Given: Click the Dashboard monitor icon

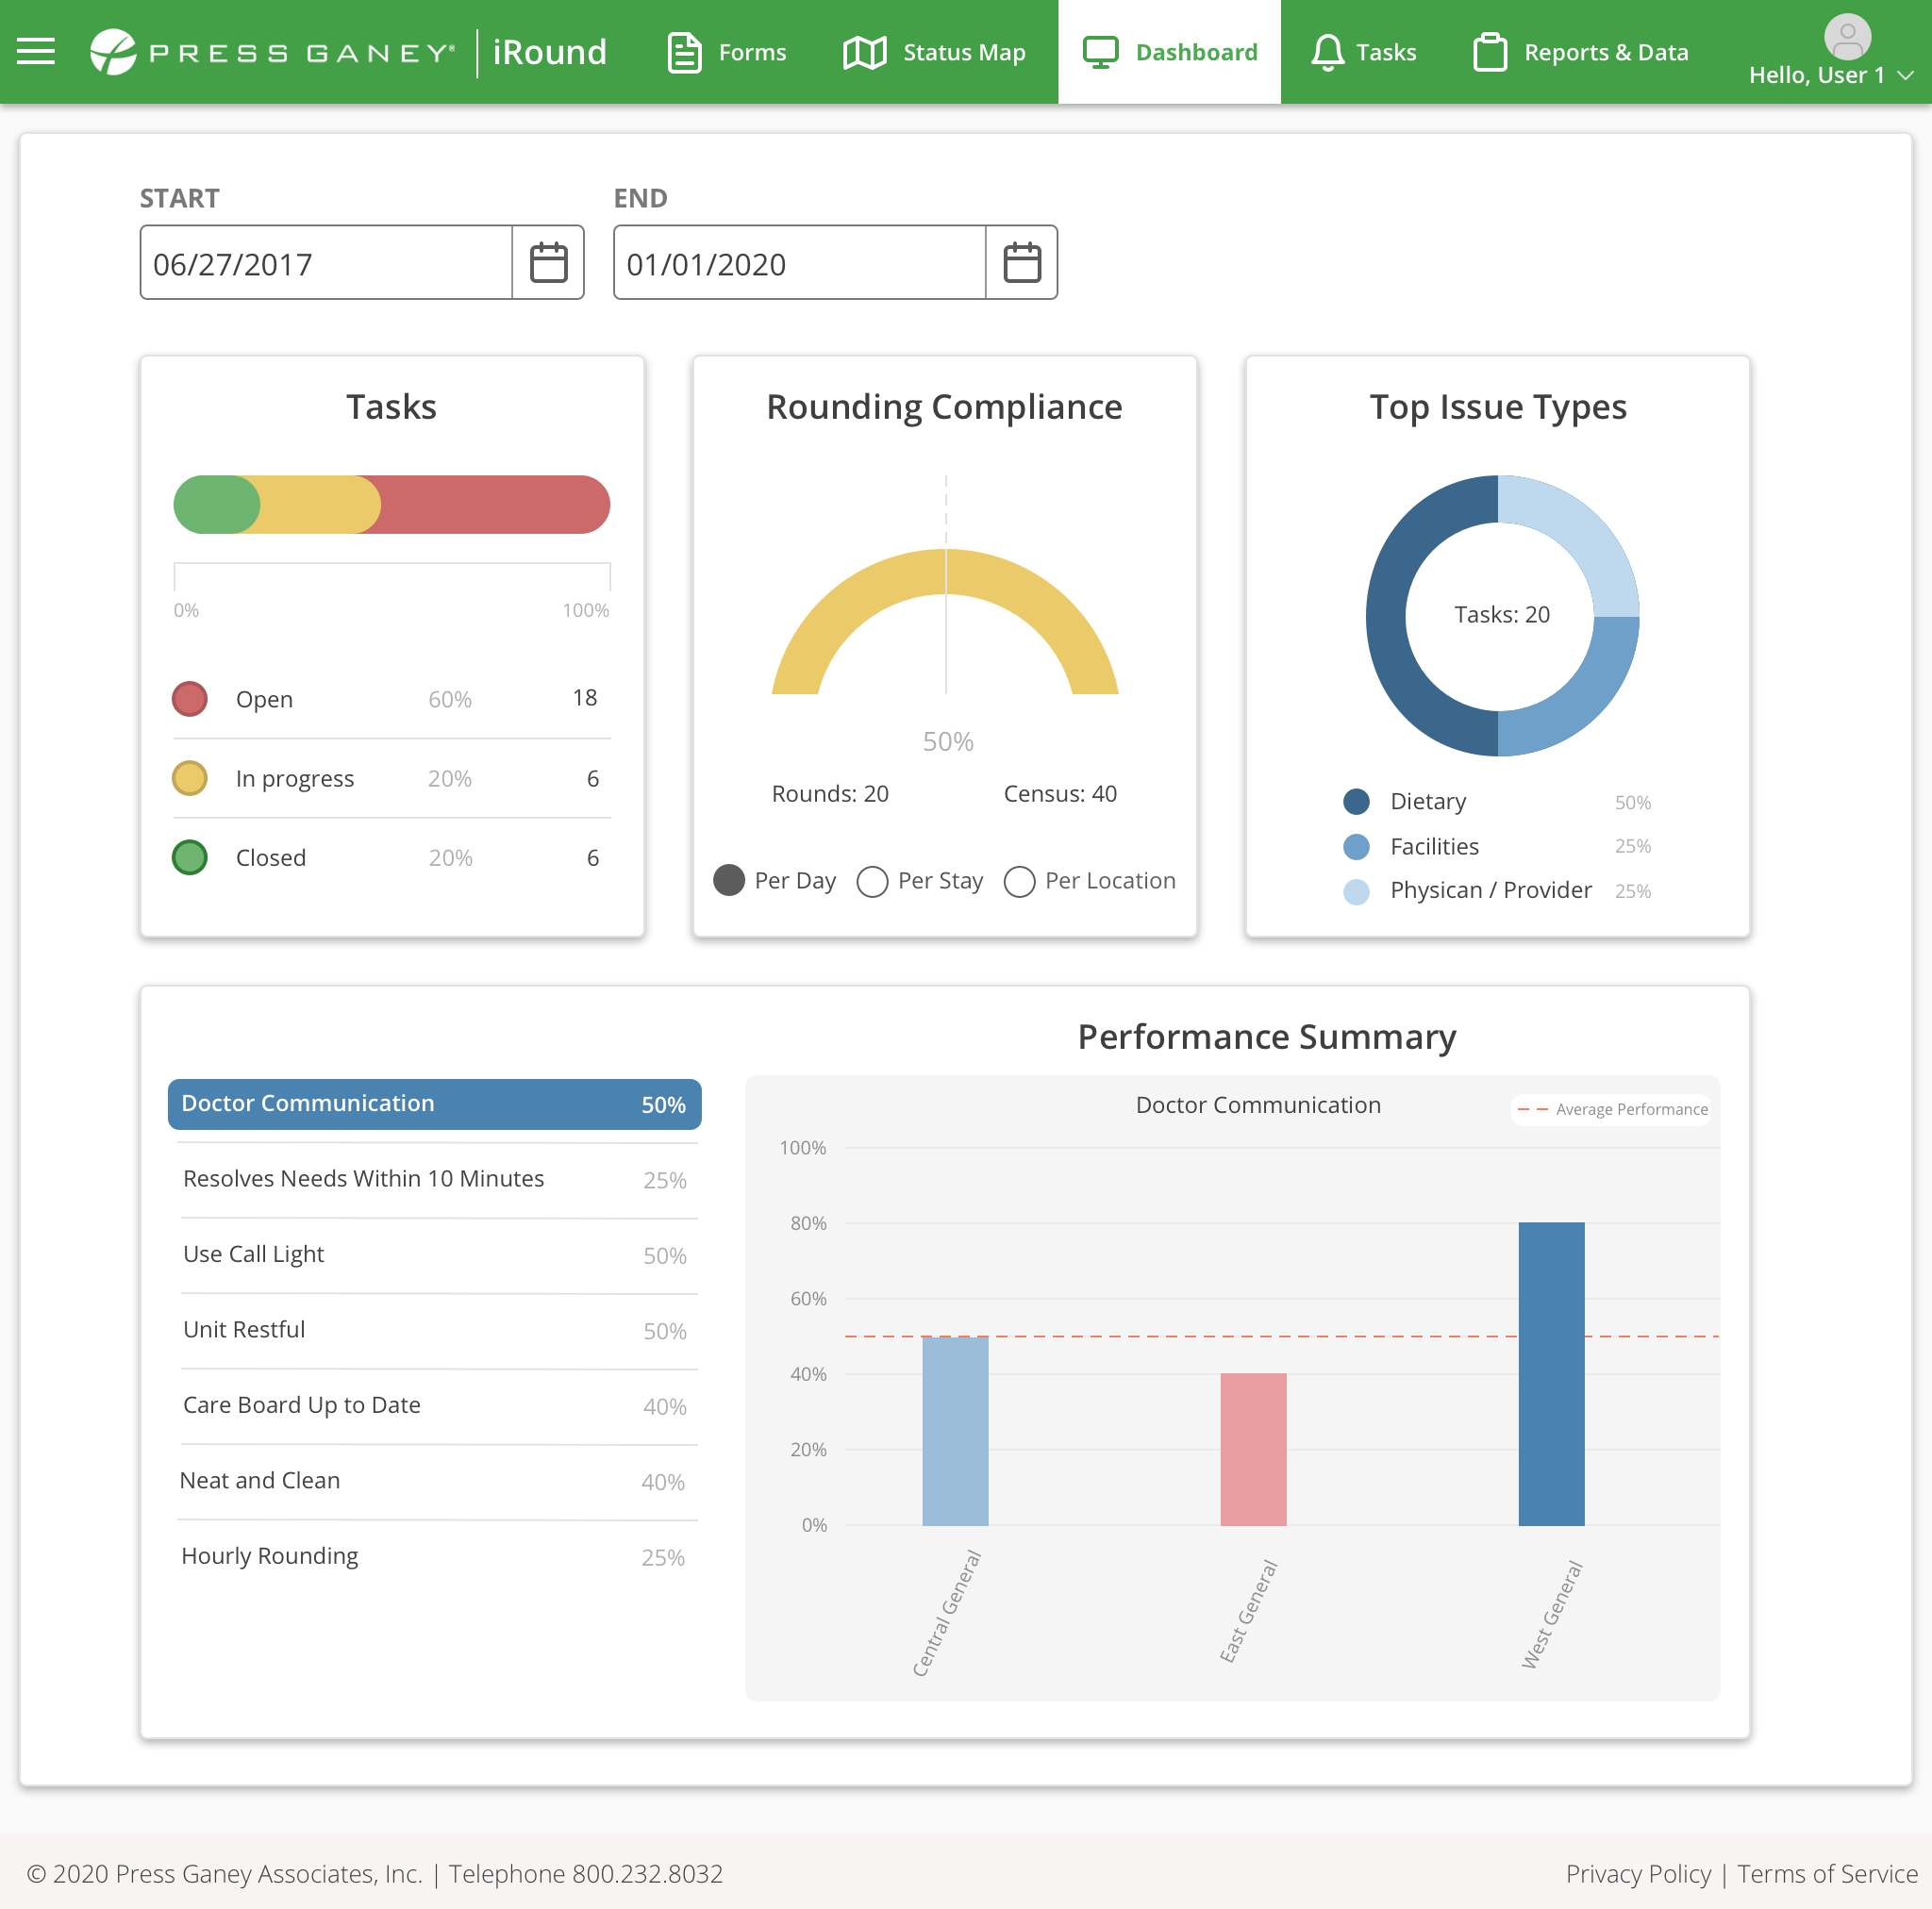Looking at the screenshot, I should tap(1100, 52).
